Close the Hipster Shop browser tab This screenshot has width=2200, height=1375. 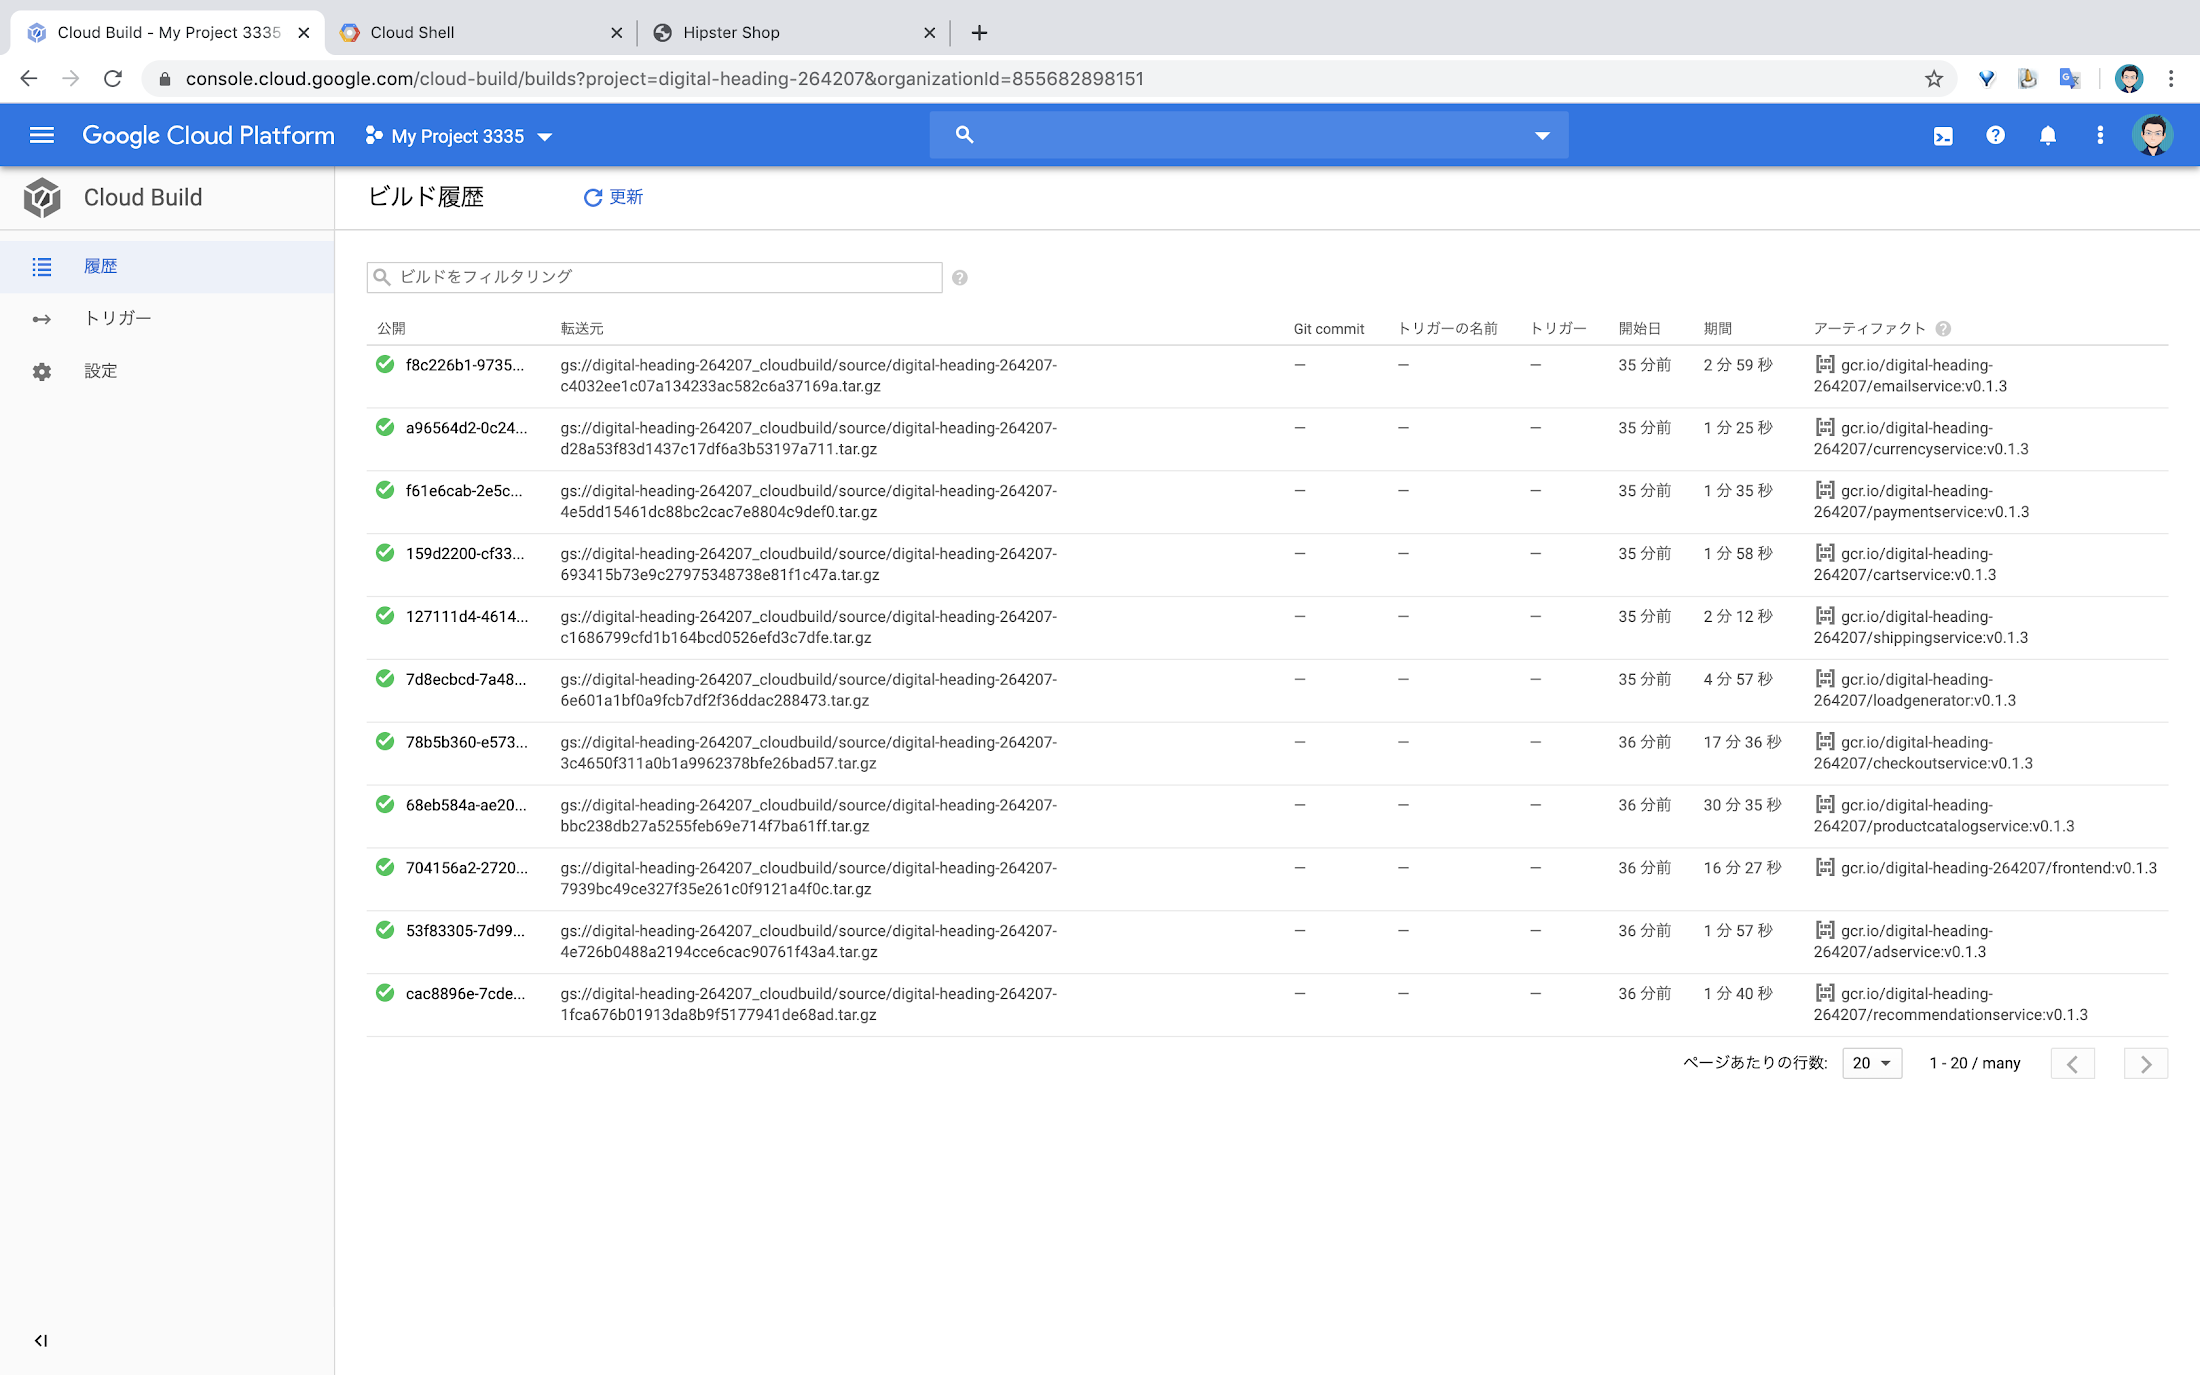pos(929,33)
